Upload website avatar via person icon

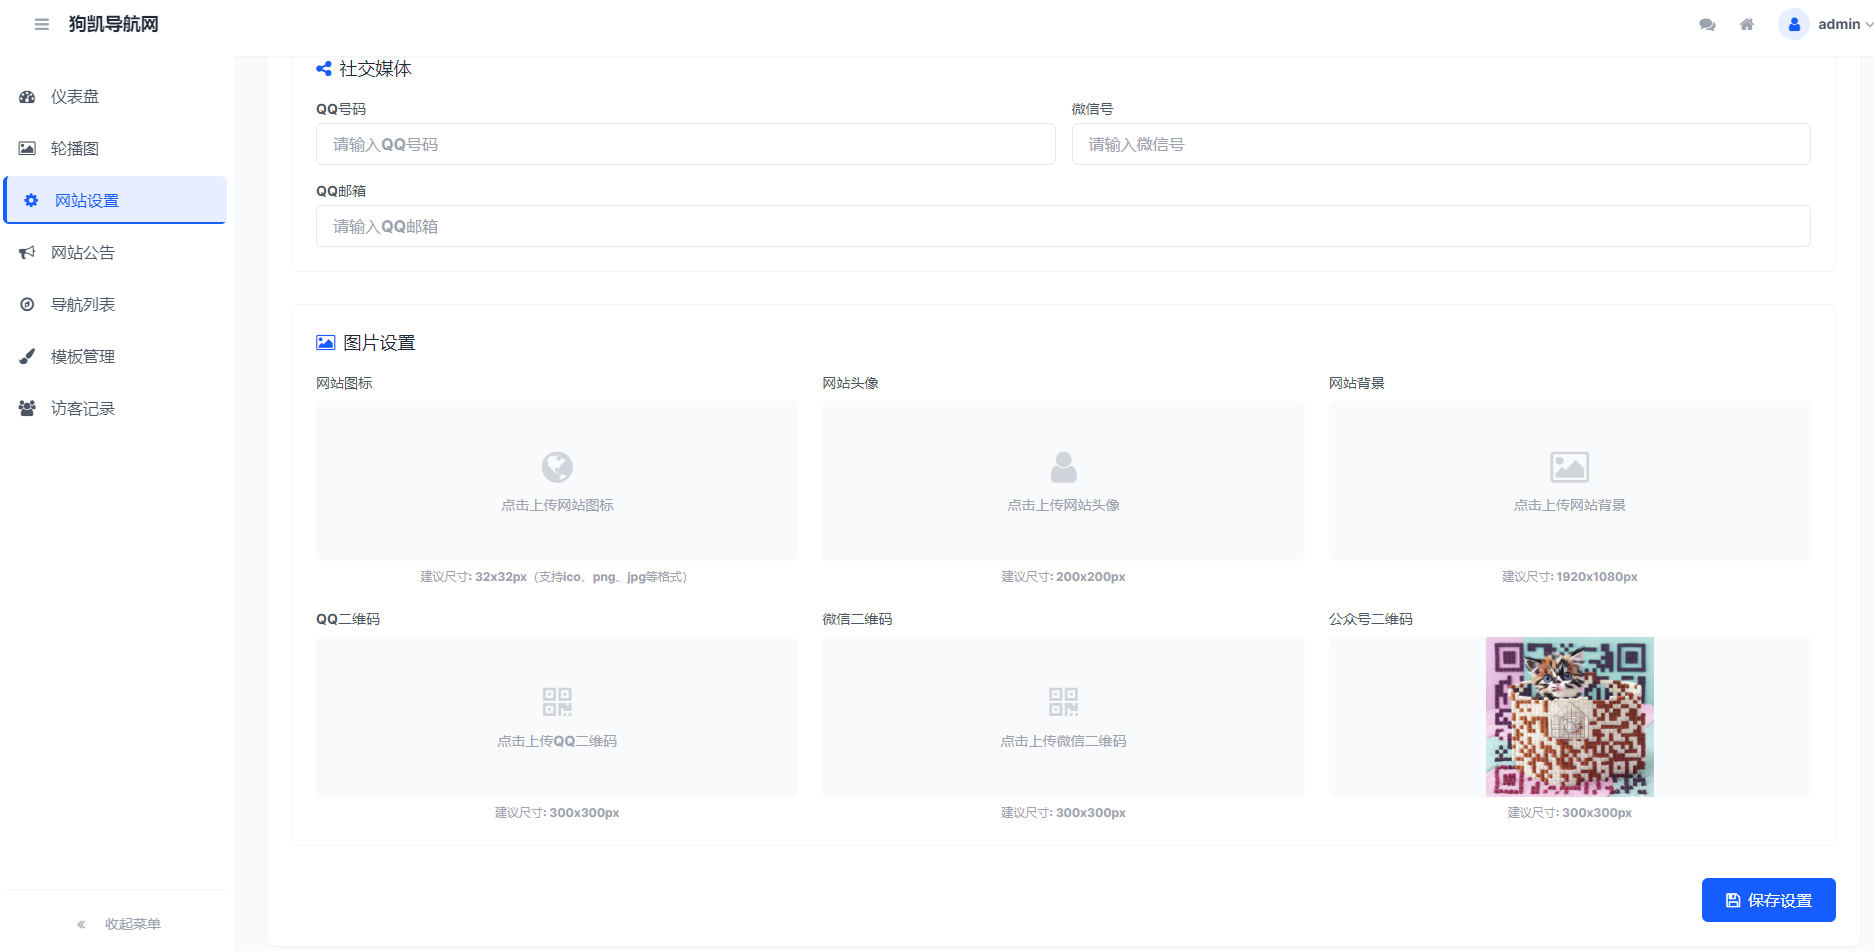pos(1063,467)
